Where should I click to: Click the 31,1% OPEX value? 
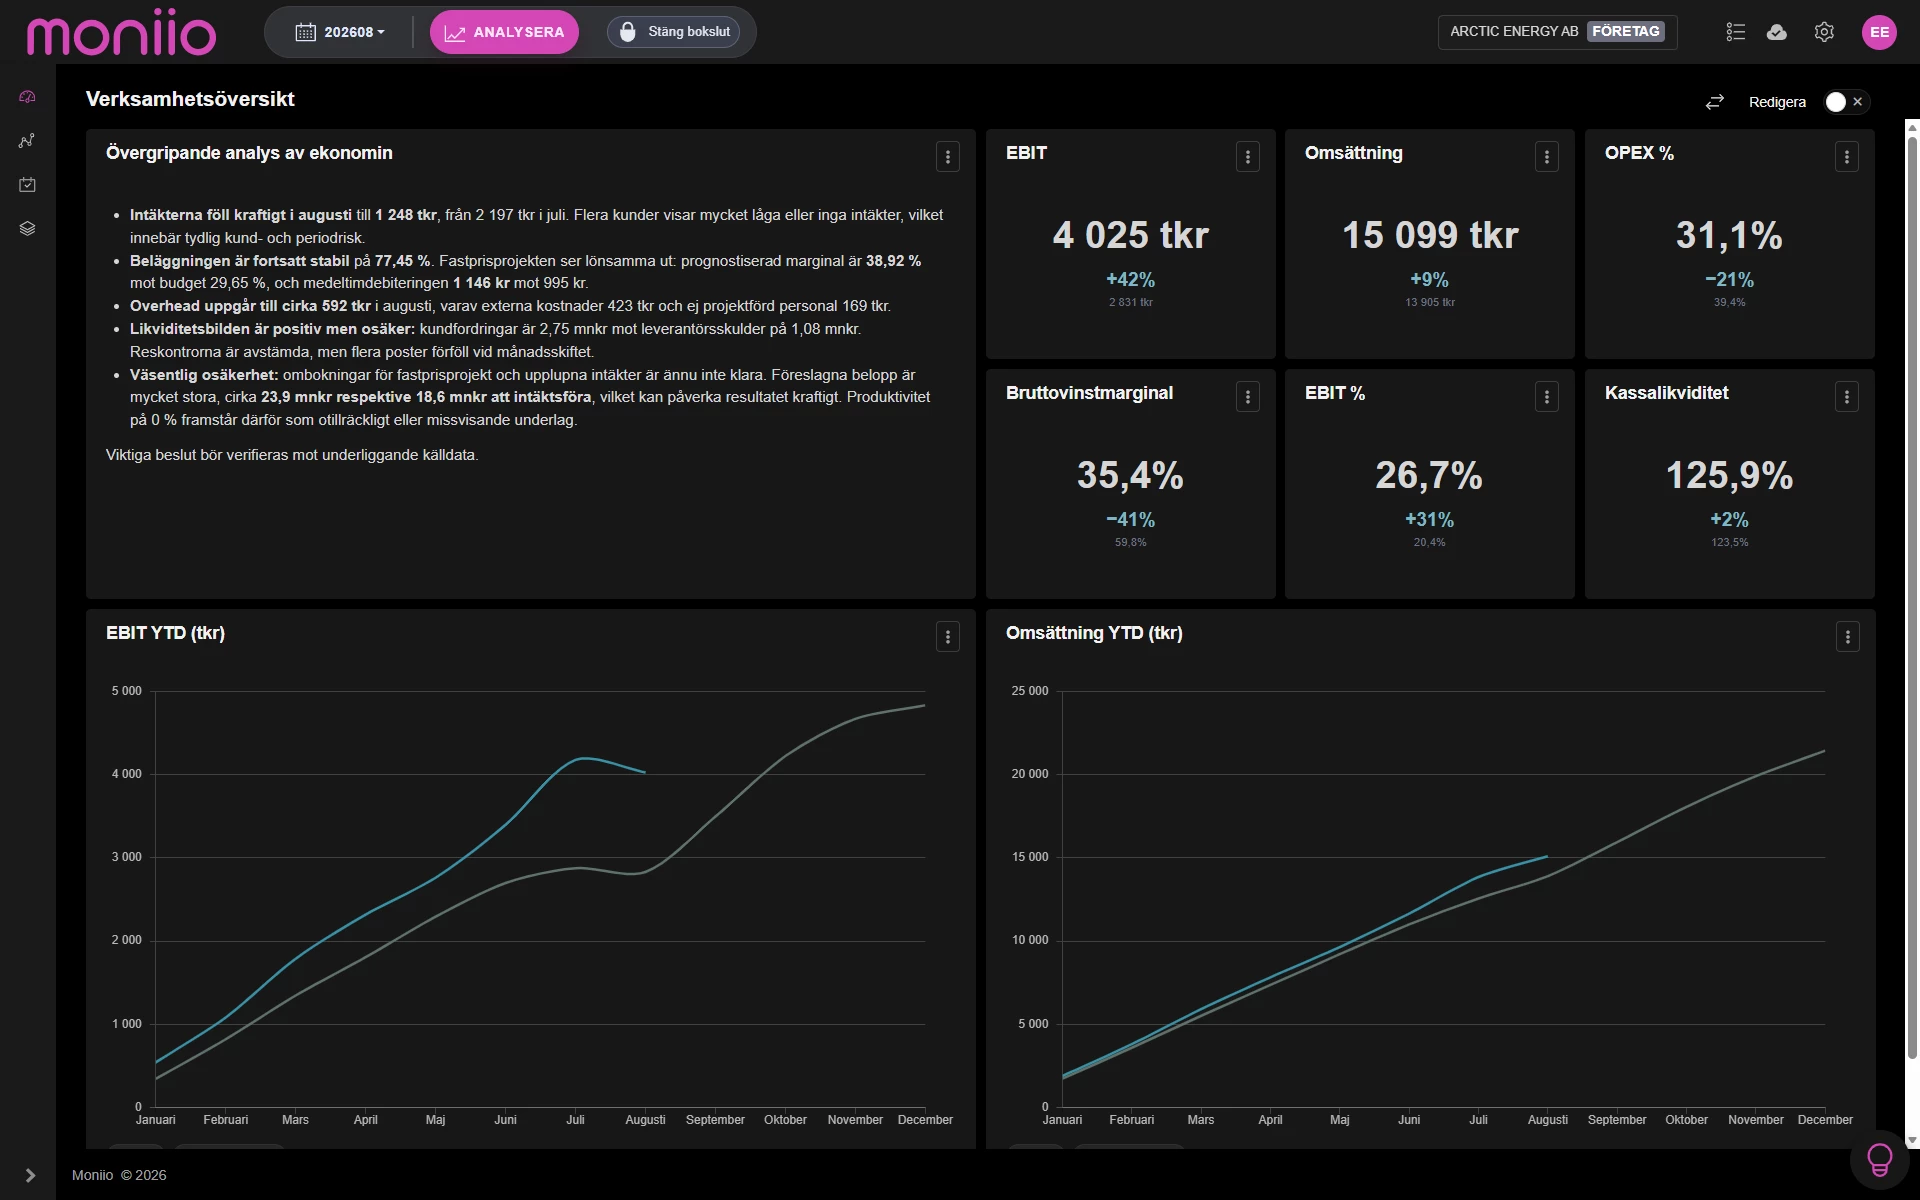click(x=1729, y=235)
